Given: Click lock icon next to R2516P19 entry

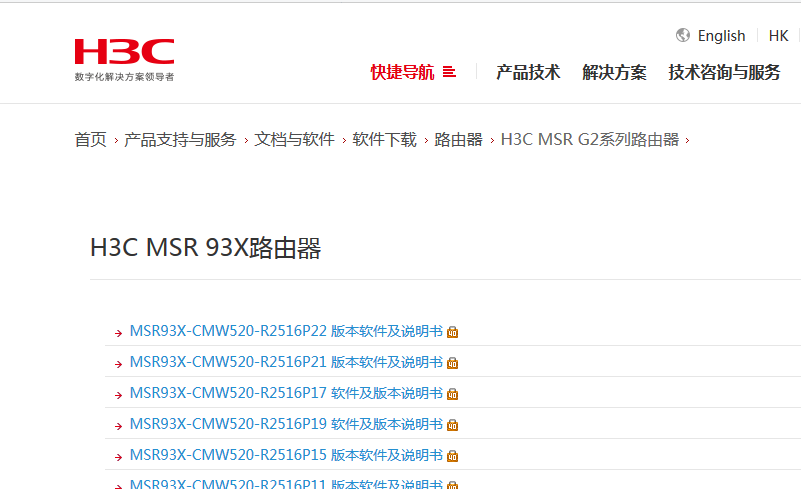Looking at the screenshot, I should [453, 425].
